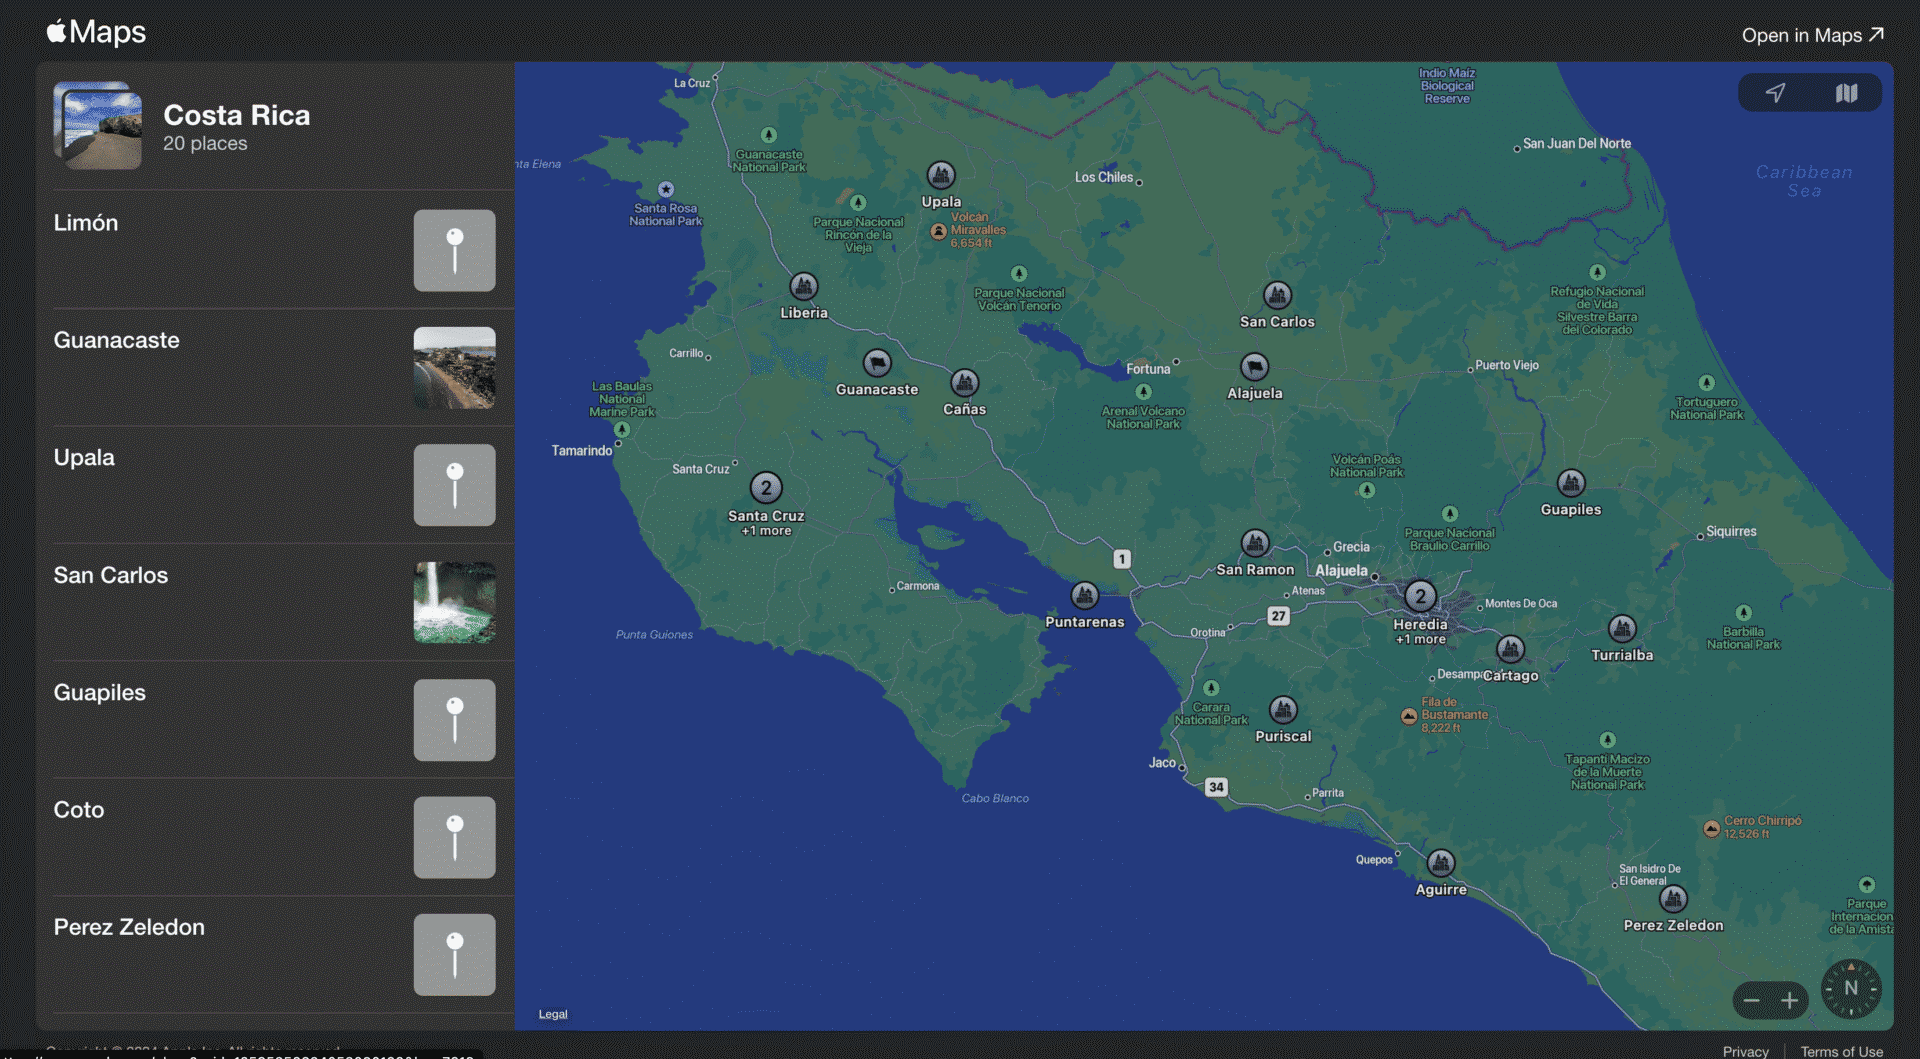Screen dimensions: 1920x1059
Task: Click the compass to reset map orientation
Action: [x=1852, y=989]
